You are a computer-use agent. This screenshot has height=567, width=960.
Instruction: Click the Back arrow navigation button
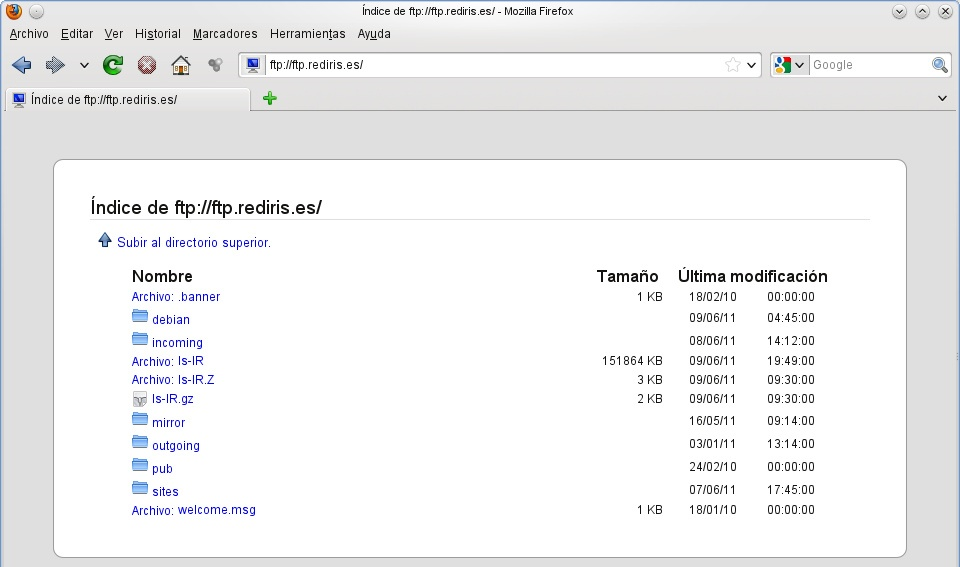pyautogui.click(x=21, y=65)
